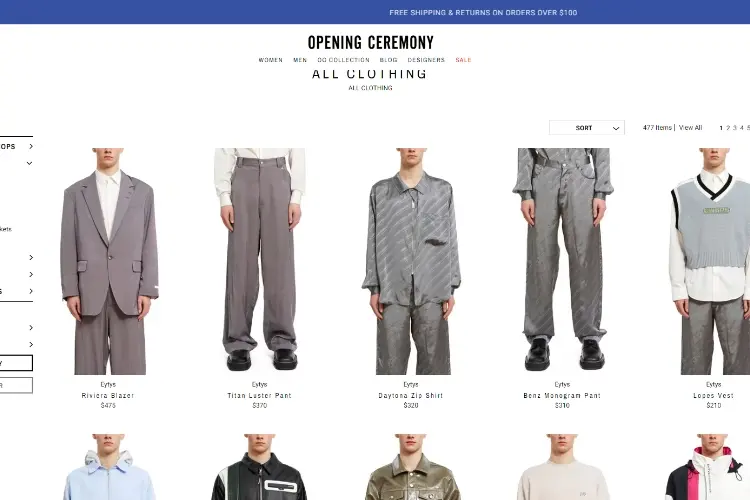The width and height of the screenshot is (750, 500).
Task: Expand the sidebar category ending in OPS
Action: click(16, 146)
